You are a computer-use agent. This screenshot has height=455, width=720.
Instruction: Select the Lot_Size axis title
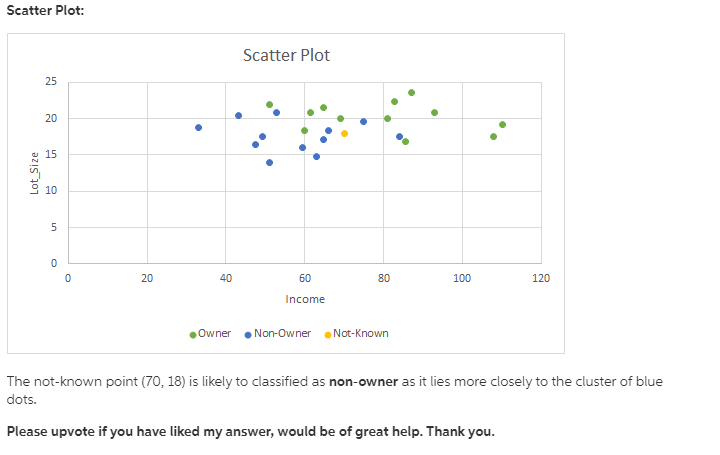(x=35, y=173)
